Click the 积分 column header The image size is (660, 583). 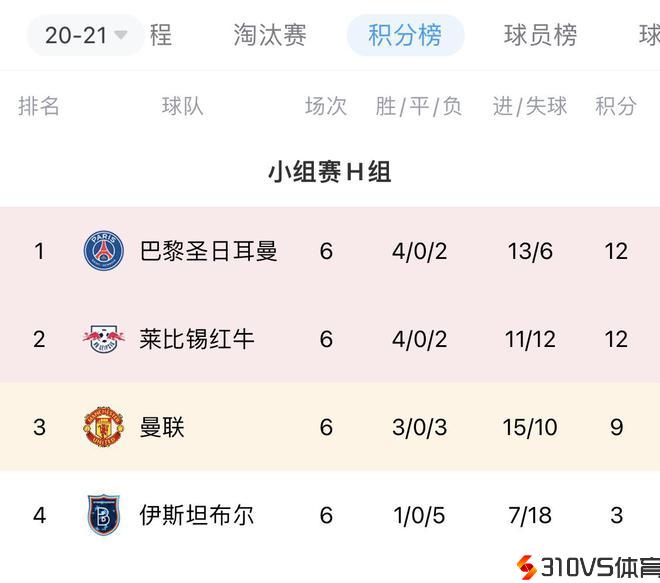[x=615, y=106]
